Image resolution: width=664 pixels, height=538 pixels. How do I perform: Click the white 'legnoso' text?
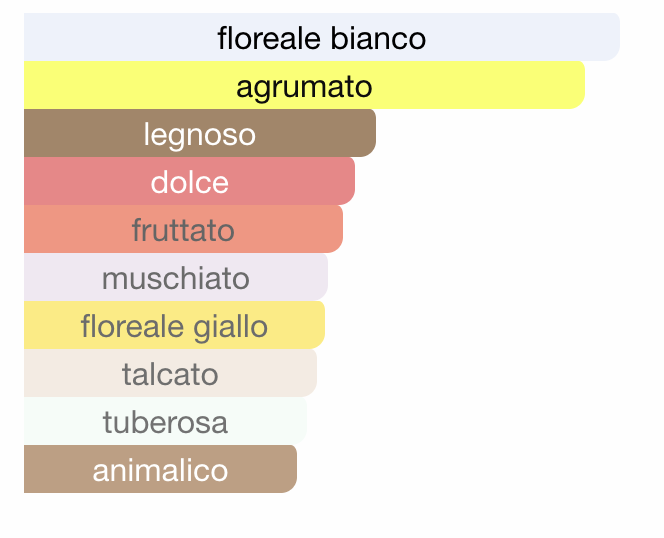click(x=200, y=136)
